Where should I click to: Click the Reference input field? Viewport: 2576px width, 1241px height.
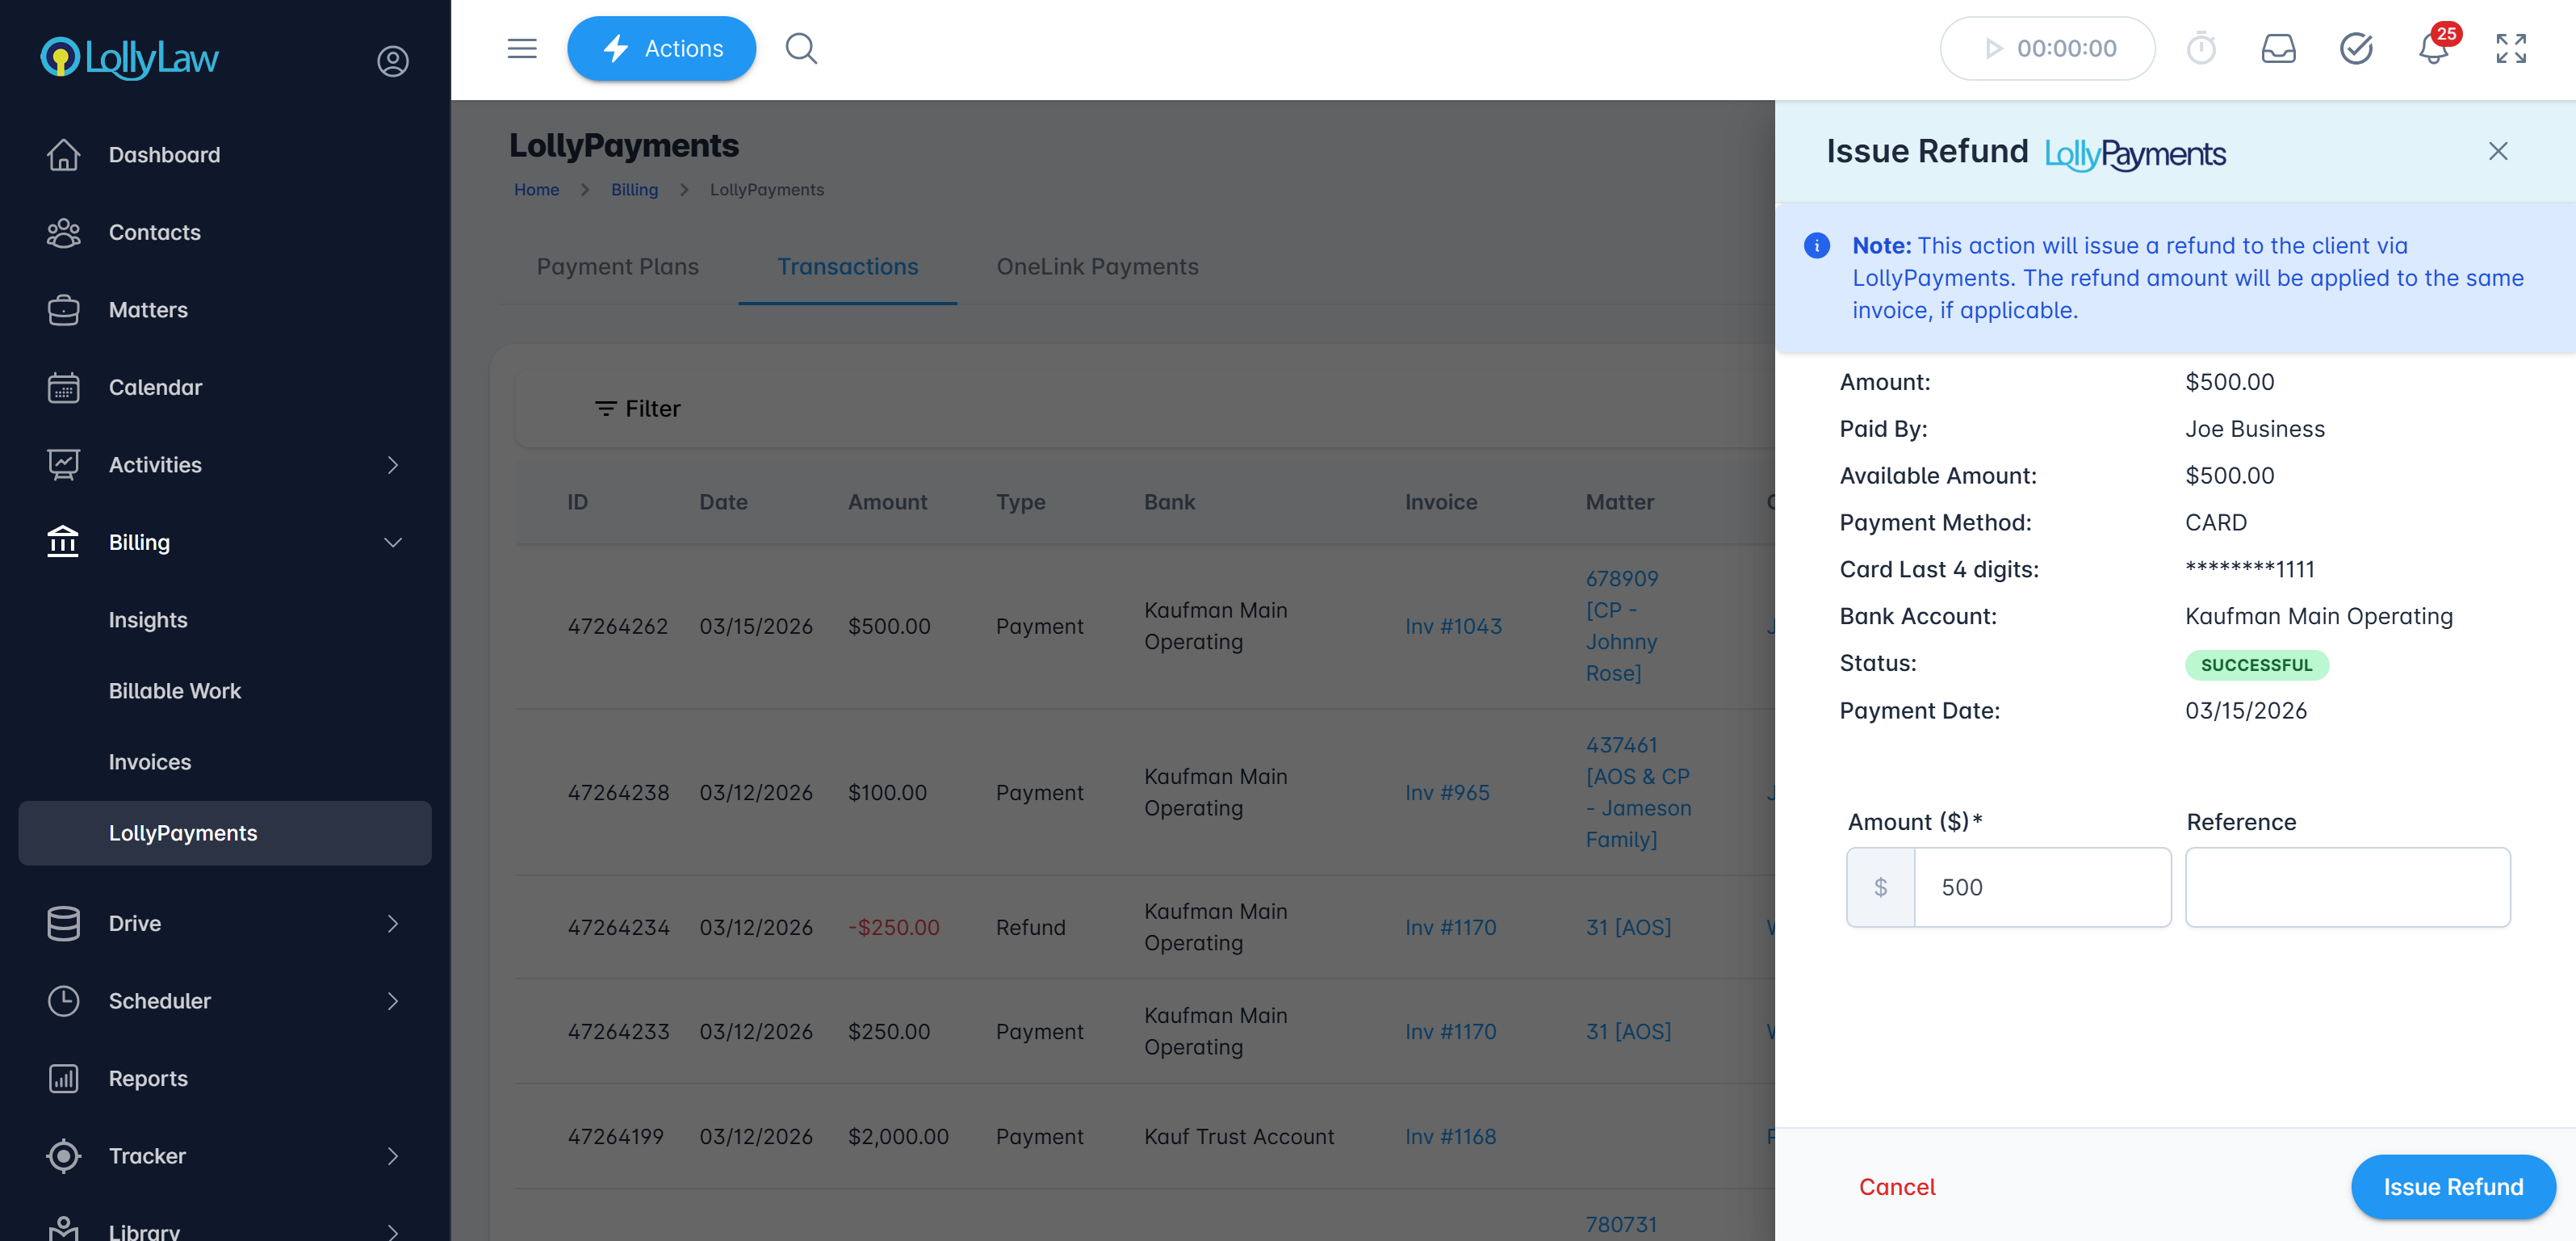2347,887
